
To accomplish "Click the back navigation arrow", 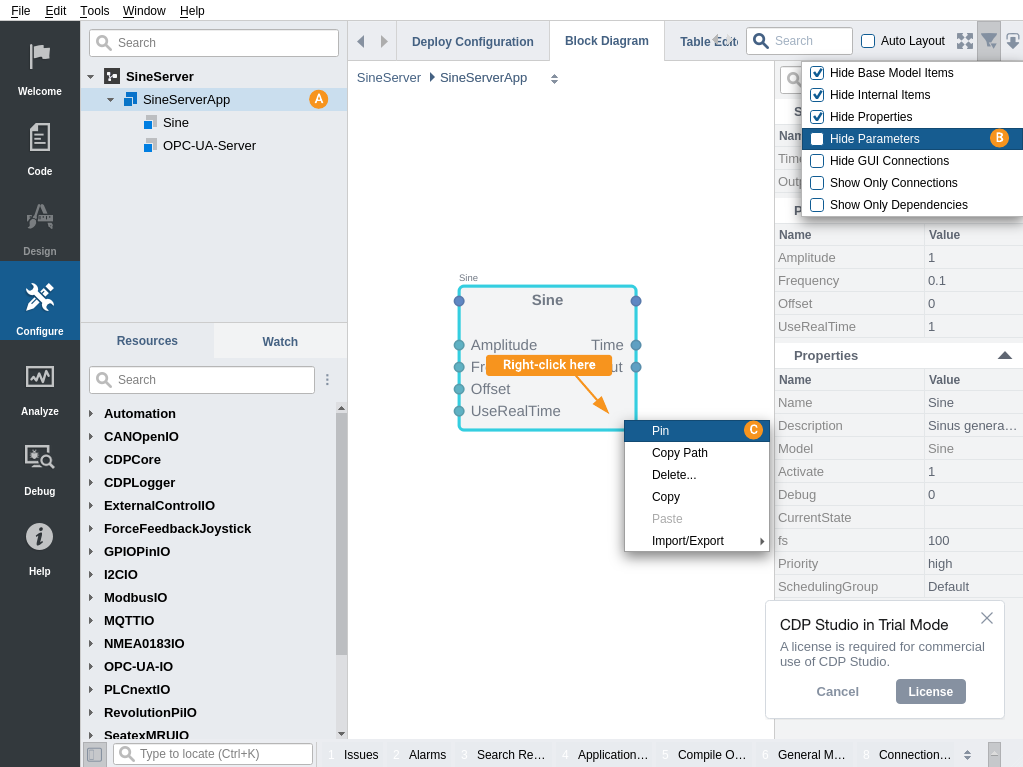I will tap(360, 41).
